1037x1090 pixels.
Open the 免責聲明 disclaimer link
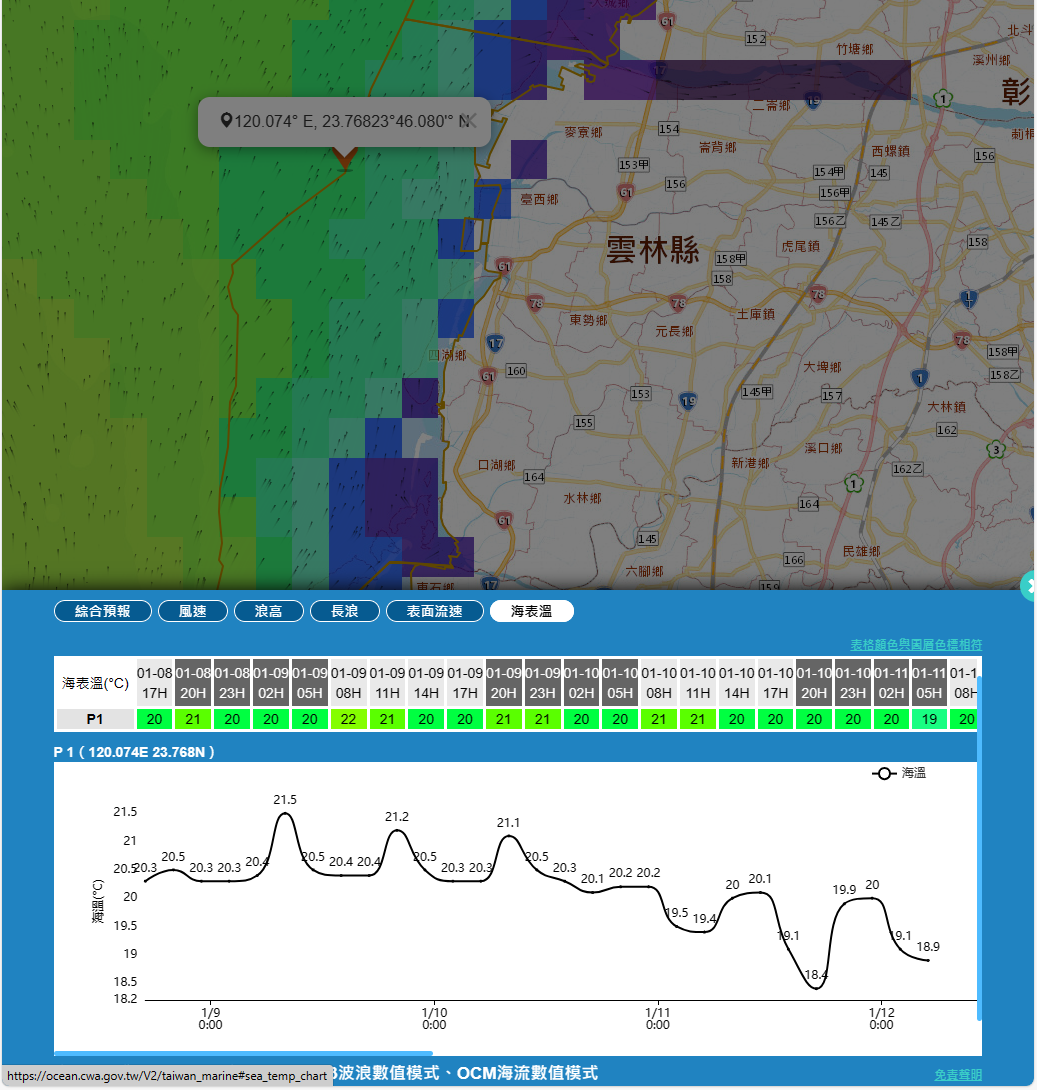(957, 1075)
